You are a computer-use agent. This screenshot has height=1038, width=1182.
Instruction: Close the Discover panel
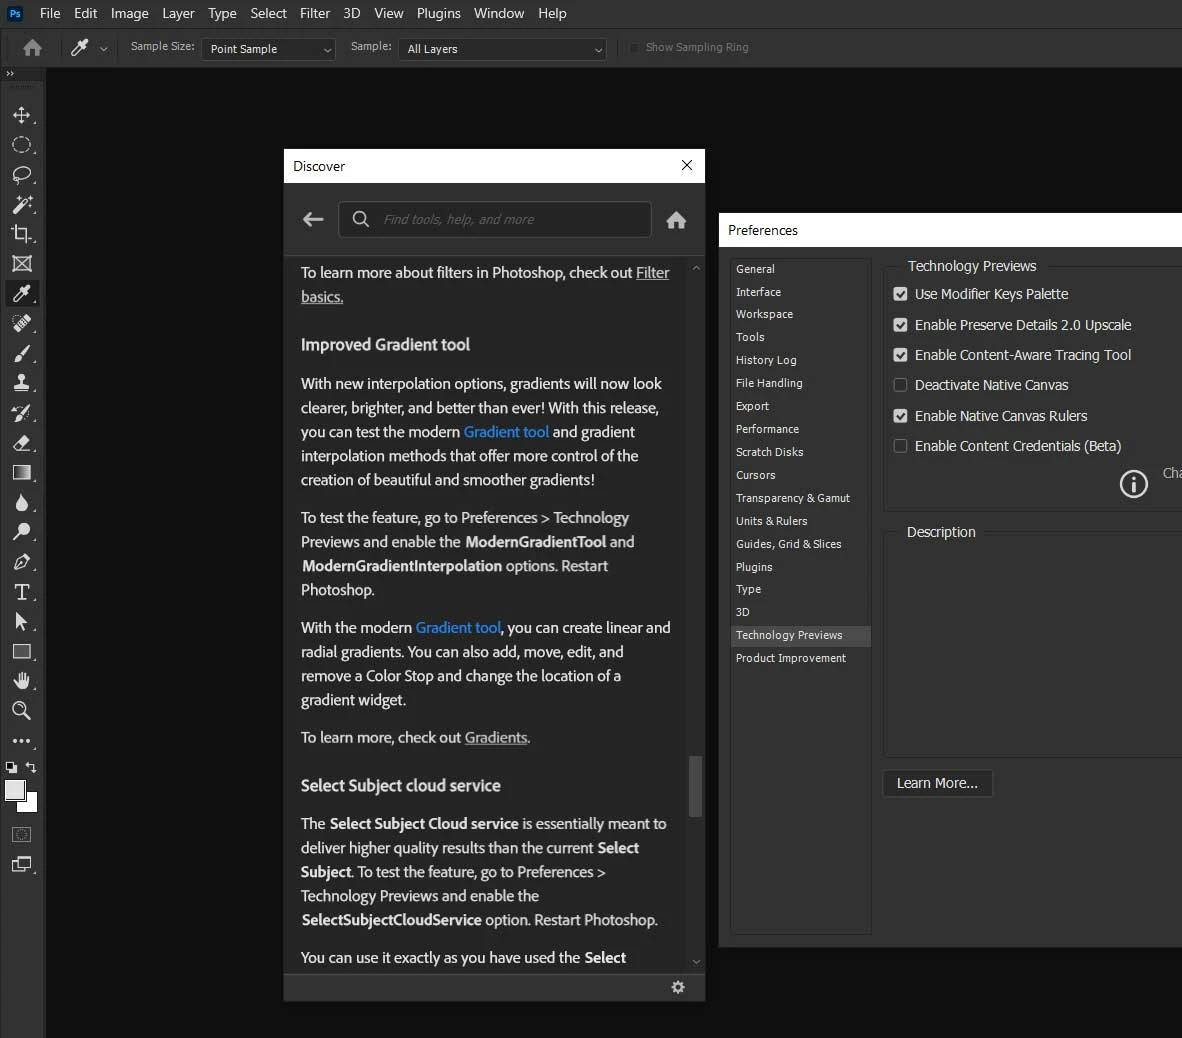tap(687, 165)
